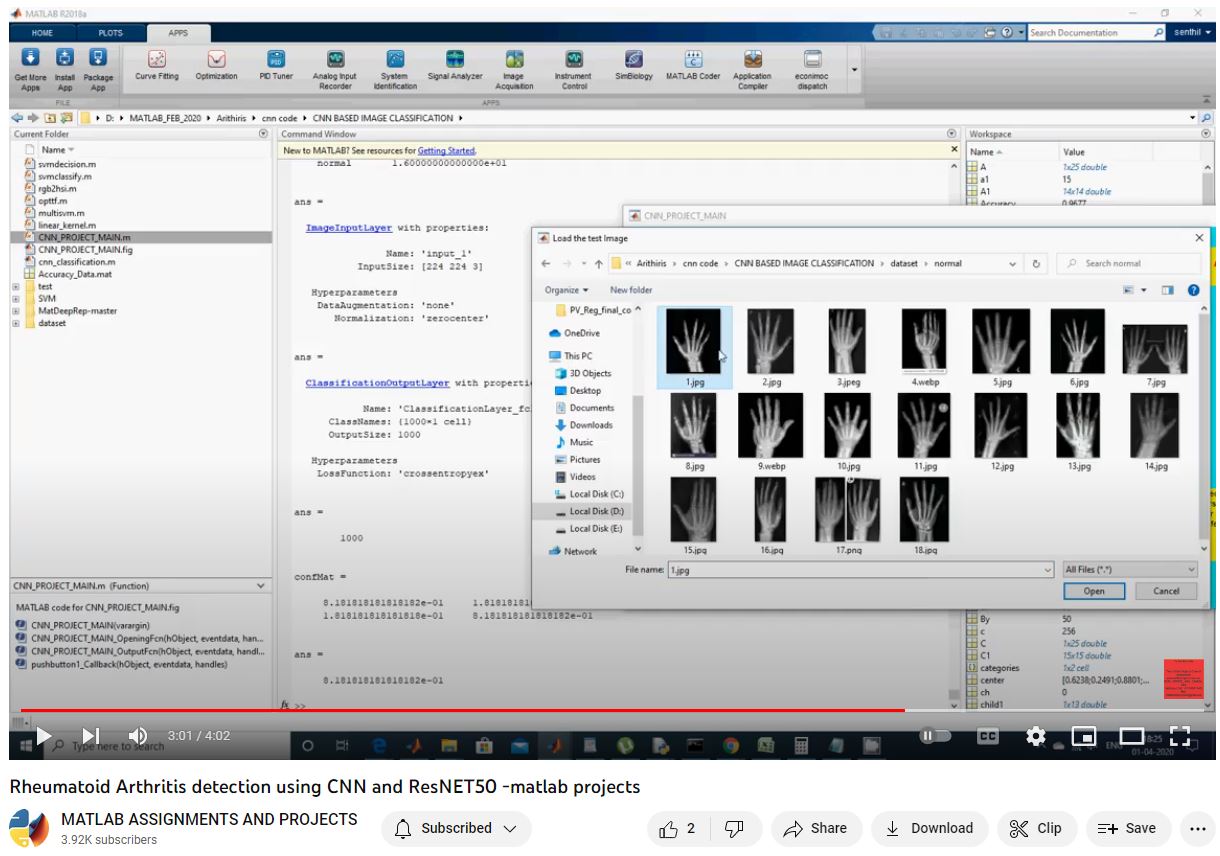Image resolution: width=1220 pixels, height=856 pixels.
Task: Expand the dataset folder in Current Folder
Action: (x=16, y=323)
